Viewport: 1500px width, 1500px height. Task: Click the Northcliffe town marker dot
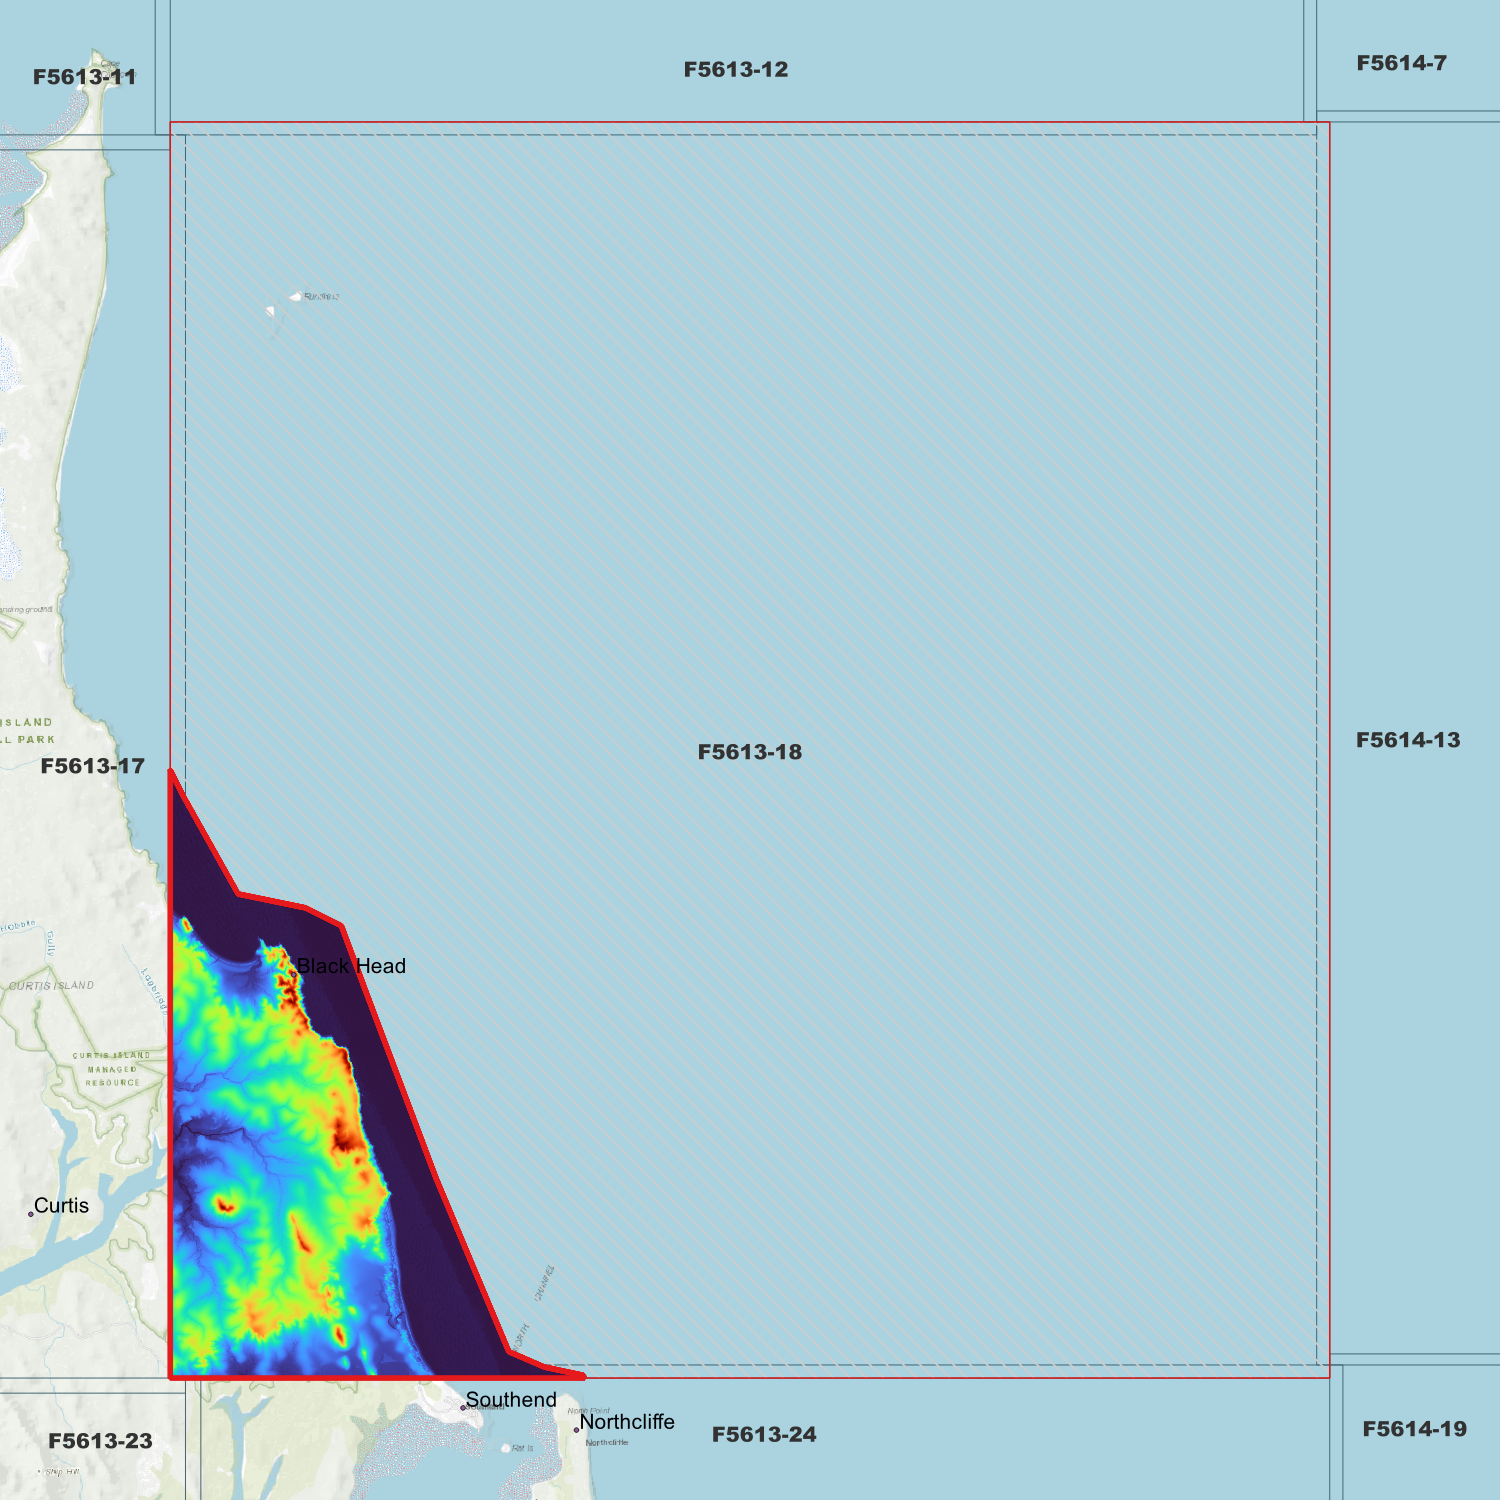point(576,1430)
